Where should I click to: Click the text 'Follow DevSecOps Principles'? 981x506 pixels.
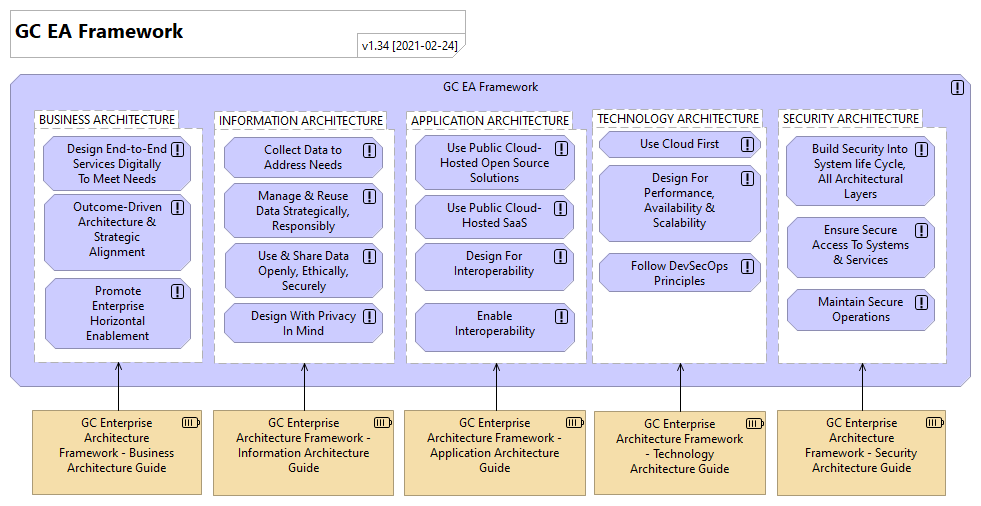pos(679,273)
